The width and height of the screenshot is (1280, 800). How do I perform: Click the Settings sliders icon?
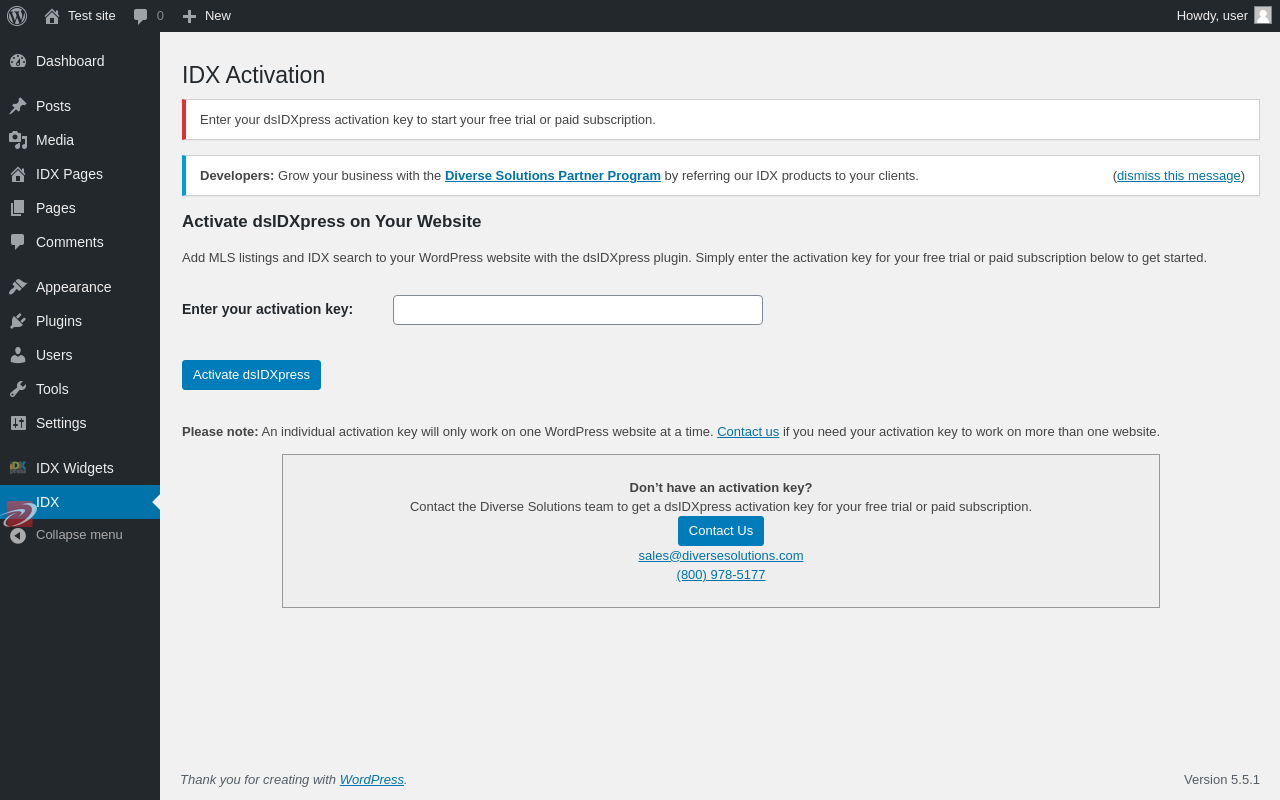[x=18, y=423]
